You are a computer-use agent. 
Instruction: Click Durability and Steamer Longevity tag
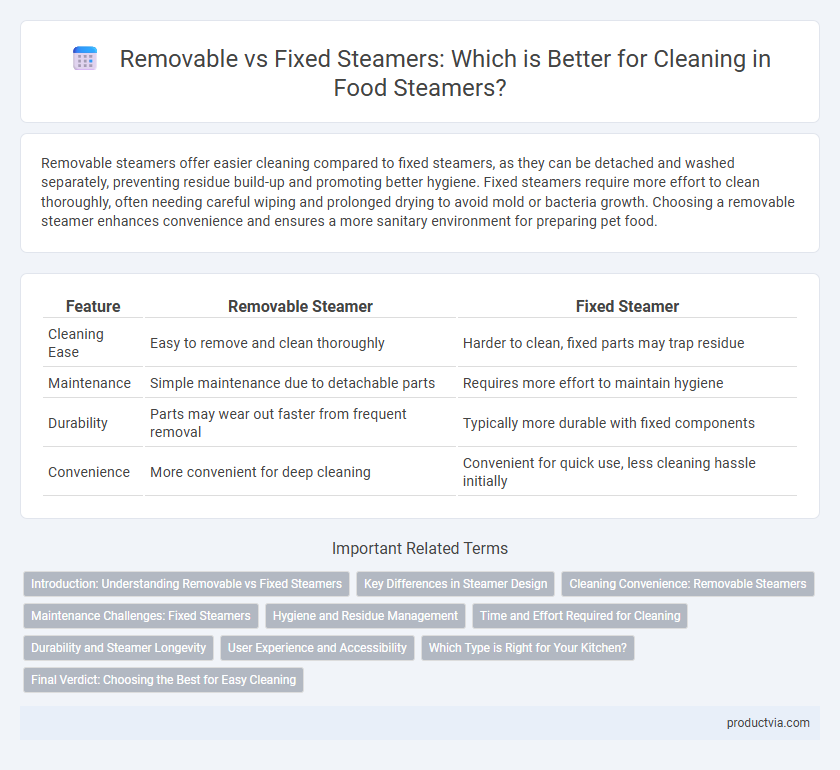(x=118, y=647)
